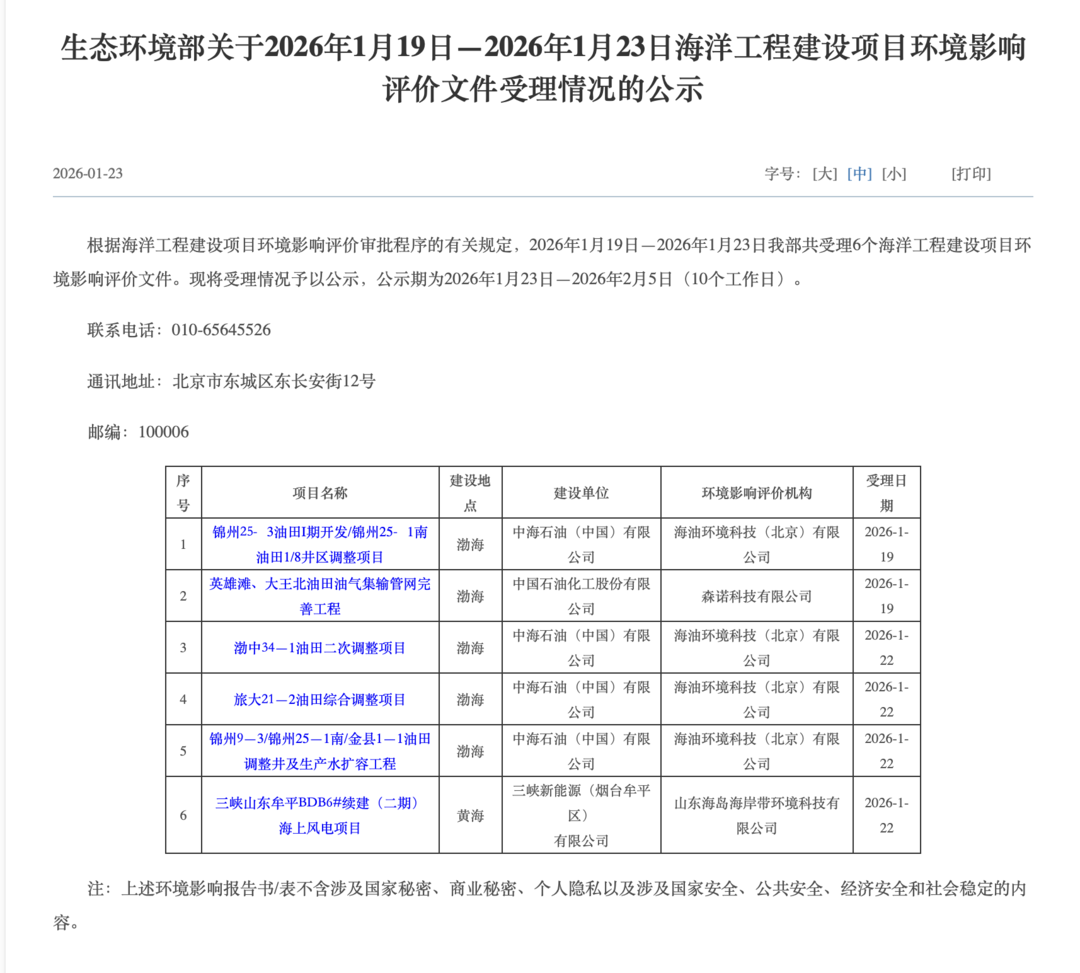The height and width of the screenshot is (973, 1080).
Task: Click 海油环境科技（北京）有限公司 in row 3
Action: [x=757, y=647]
